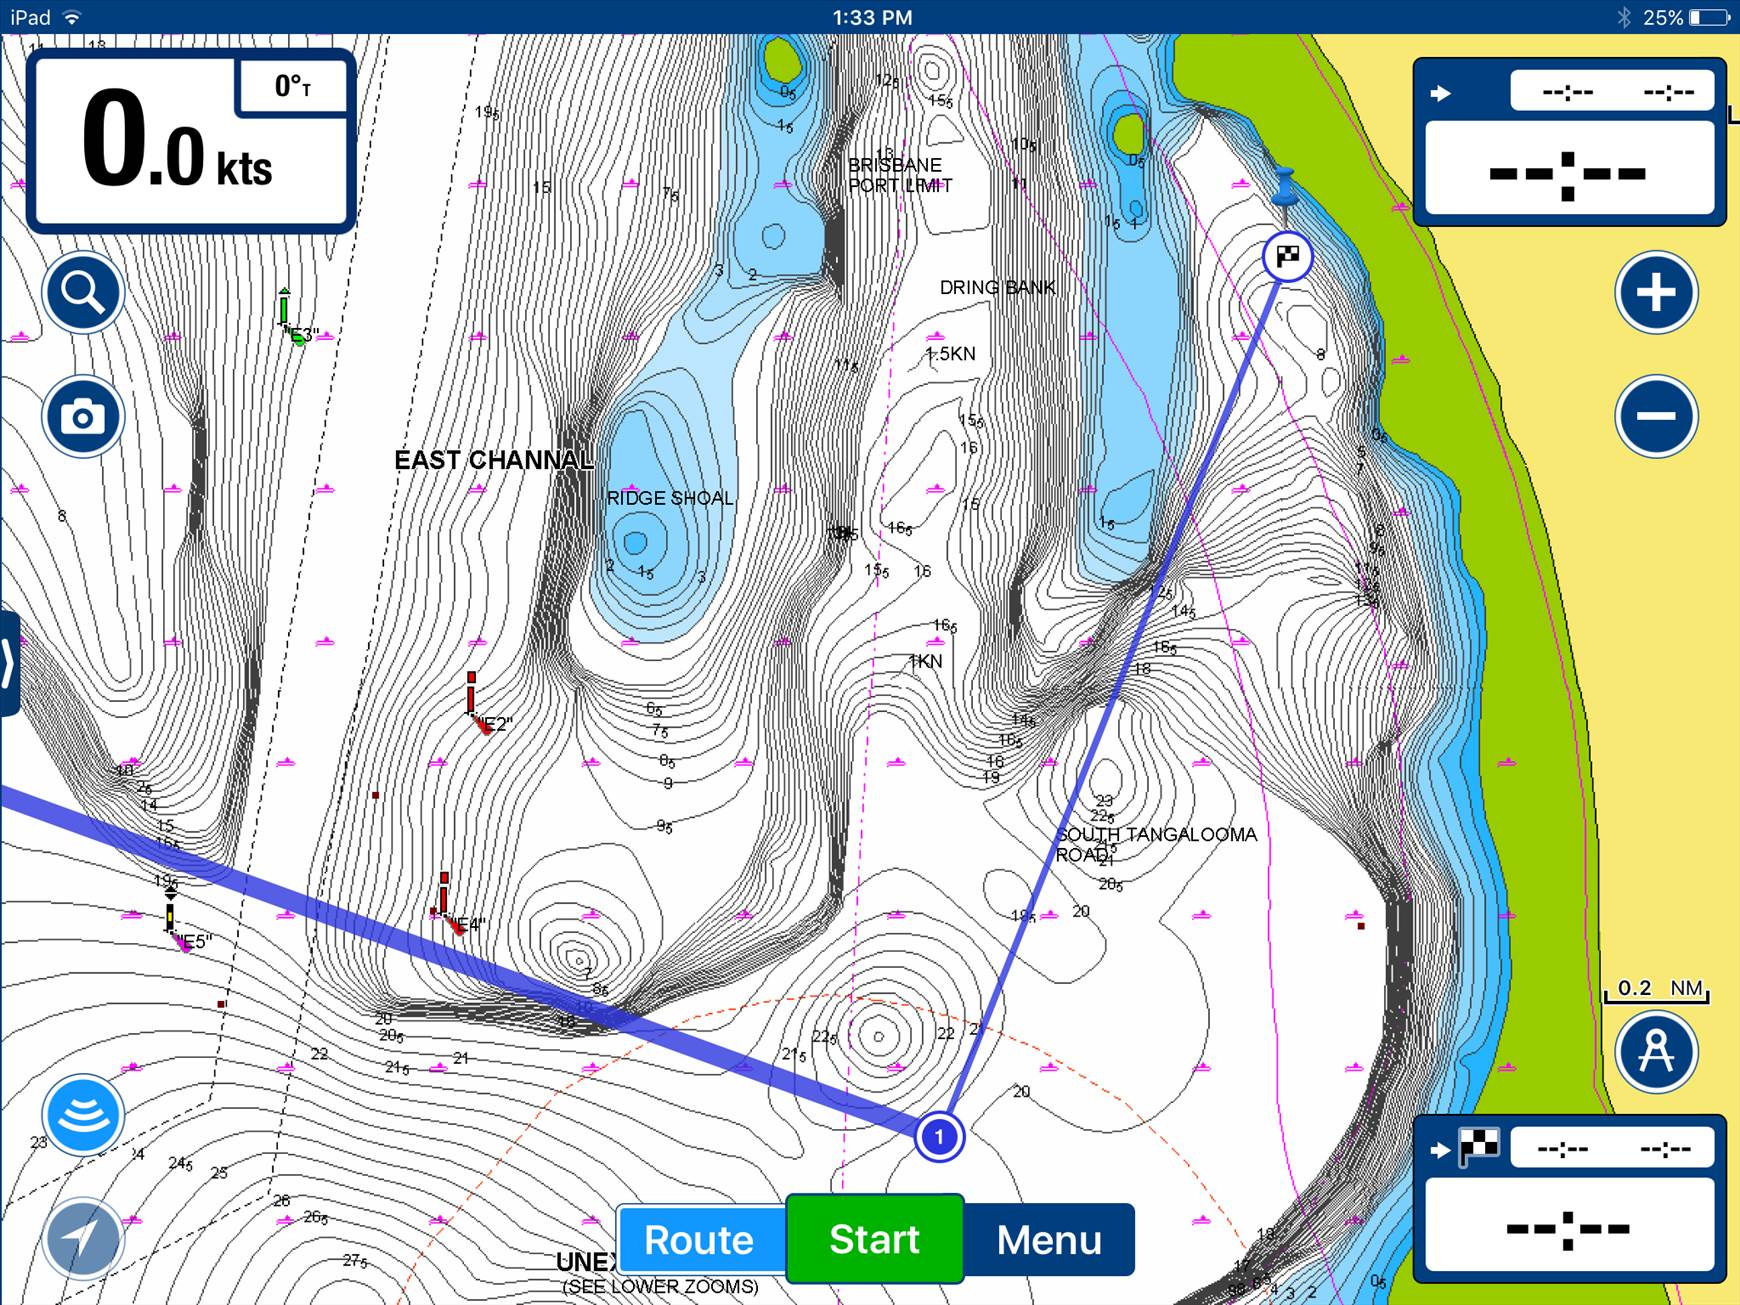Toggle the sonar chart layer icon
The image size is (1740, 1305).
pyautogui.click(x=83, y=1115)
